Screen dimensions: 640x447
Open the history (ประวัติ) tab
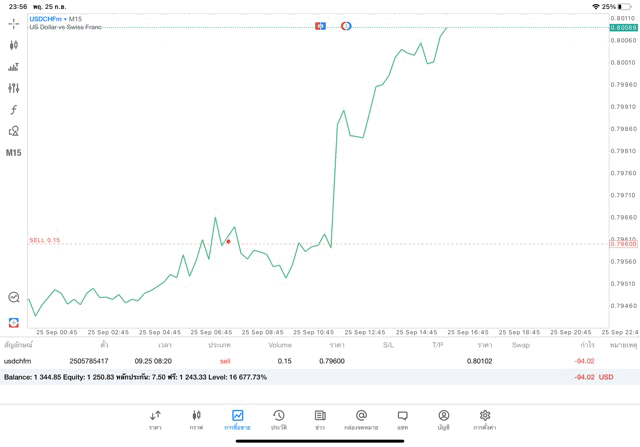(278, 419)
